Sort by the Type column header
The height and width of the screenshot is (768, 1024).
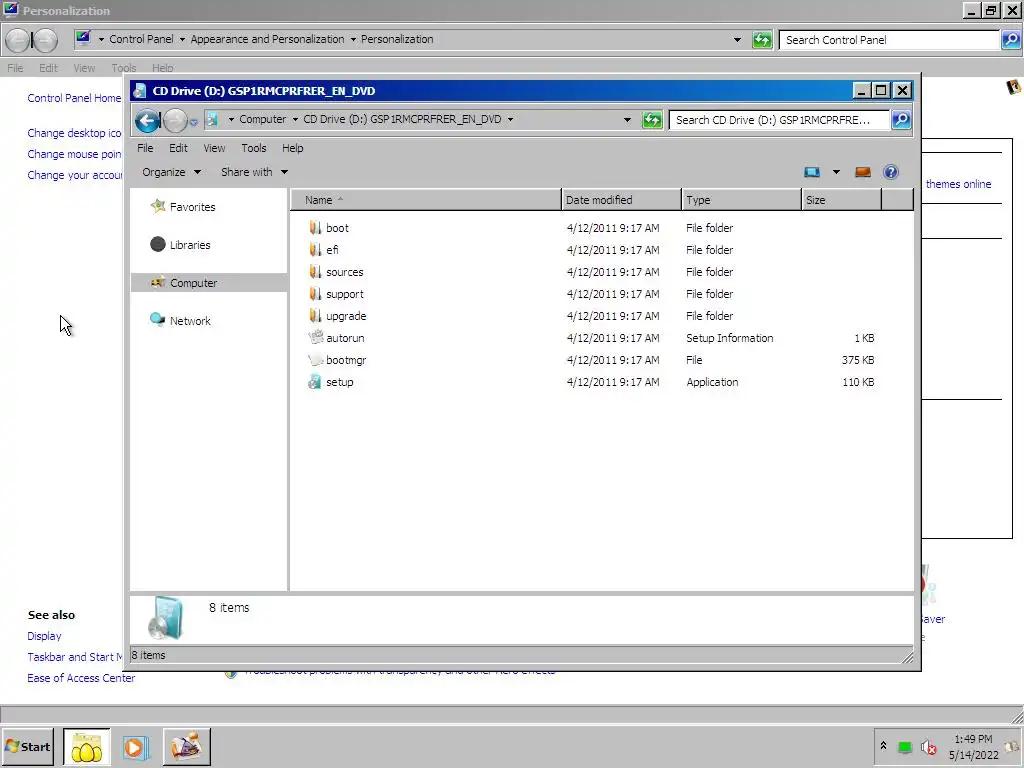pos(741,200)
